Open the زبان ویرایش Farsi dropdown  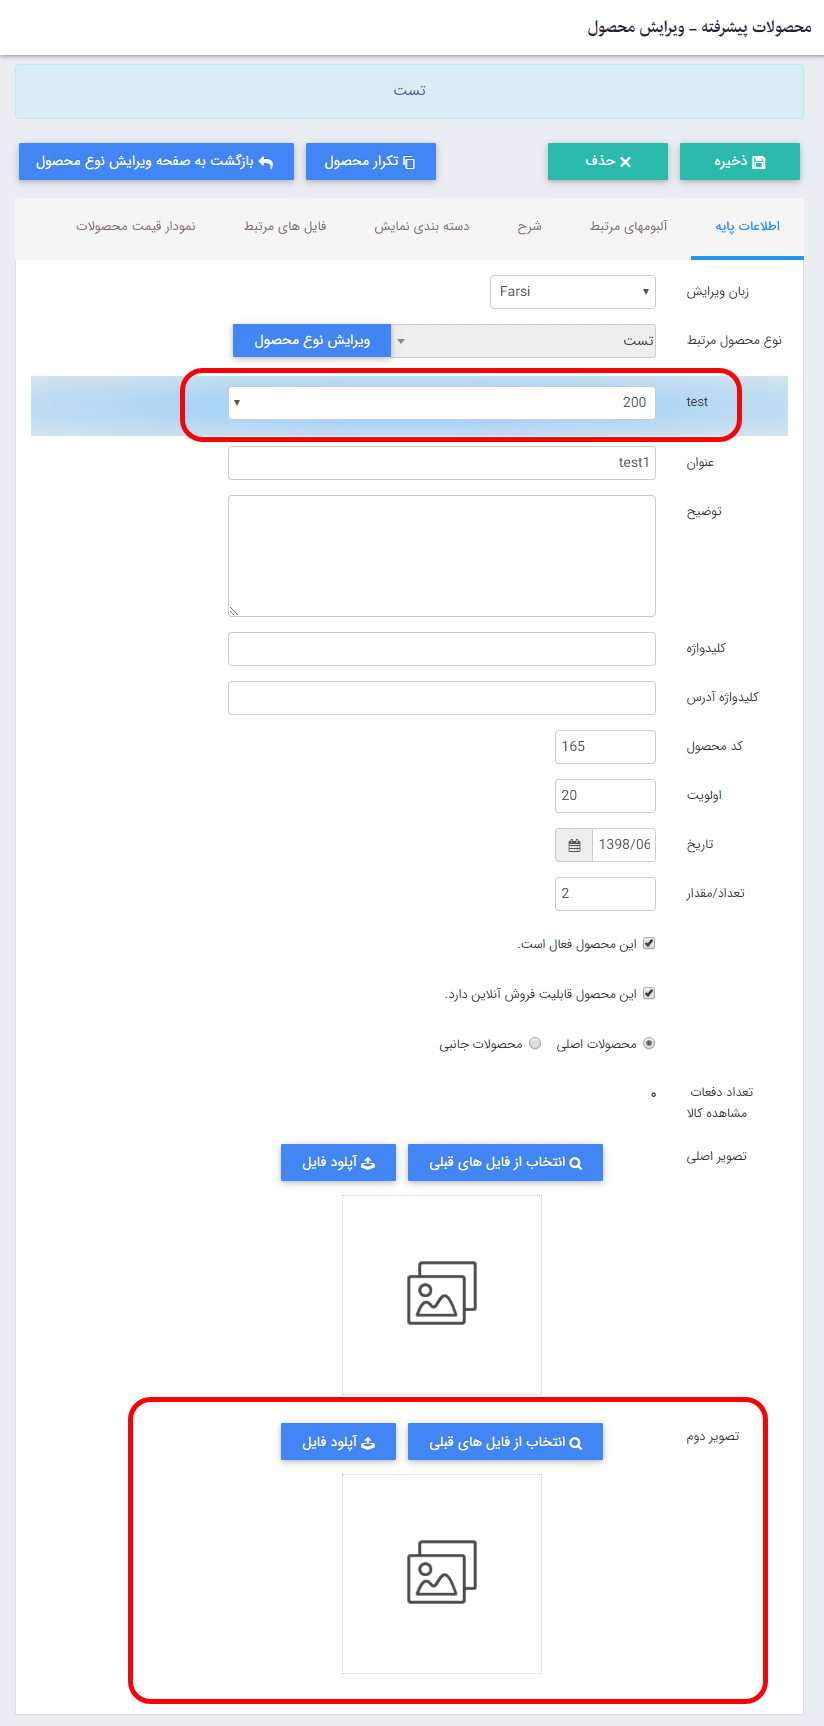pos(573,292)
